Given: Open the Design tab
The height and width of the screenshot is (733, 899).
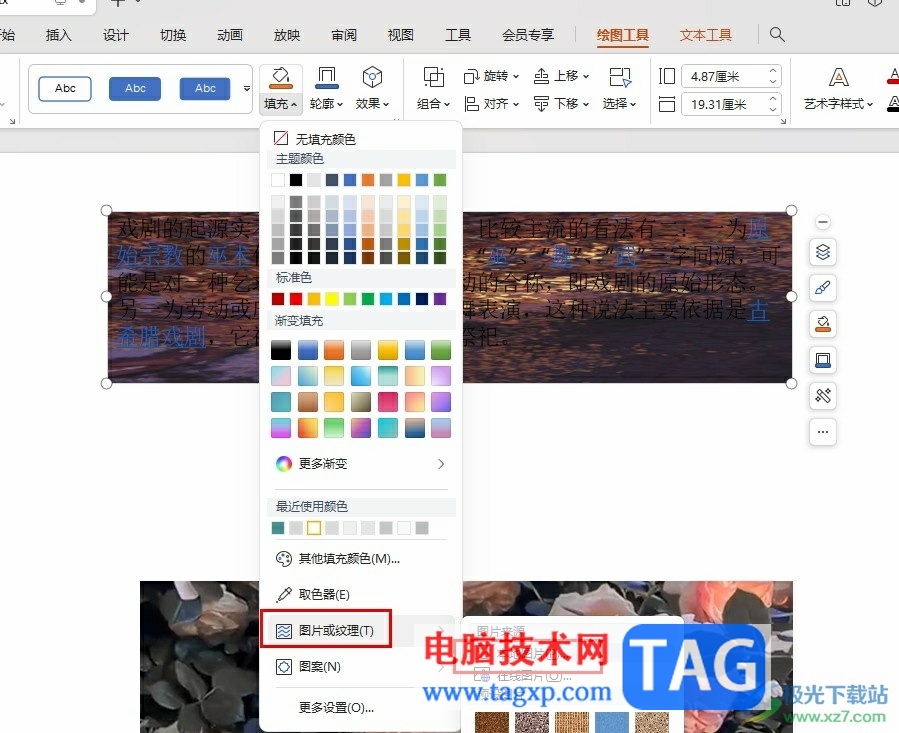Looking at the screenshot, I should point(116,35).
